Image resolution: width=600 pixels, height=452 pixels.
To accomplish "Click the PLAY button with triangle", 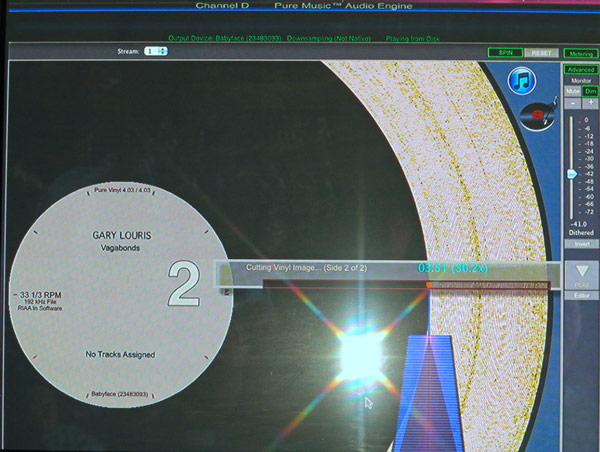I will [582, 275].
